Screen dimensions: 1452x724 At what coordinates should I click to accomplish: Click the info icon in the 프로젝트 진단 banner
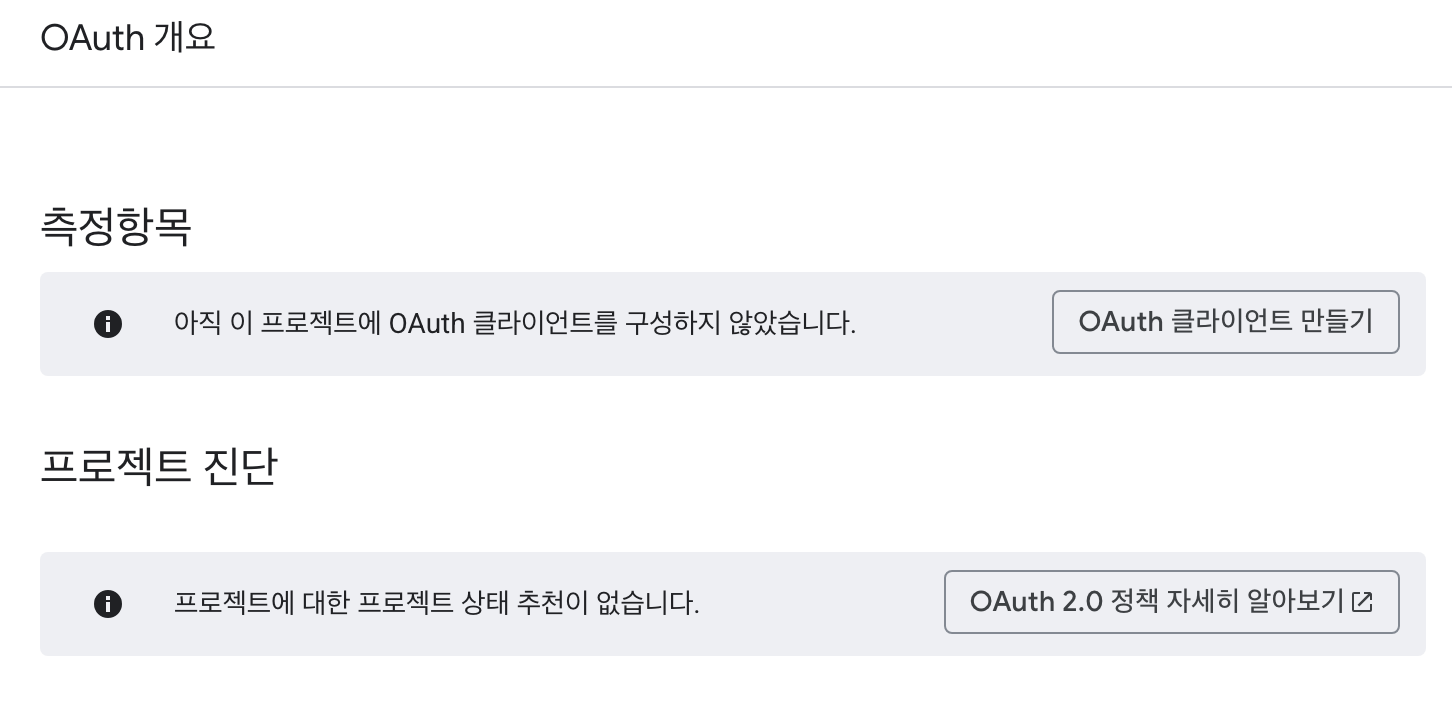tap(108, 604)
